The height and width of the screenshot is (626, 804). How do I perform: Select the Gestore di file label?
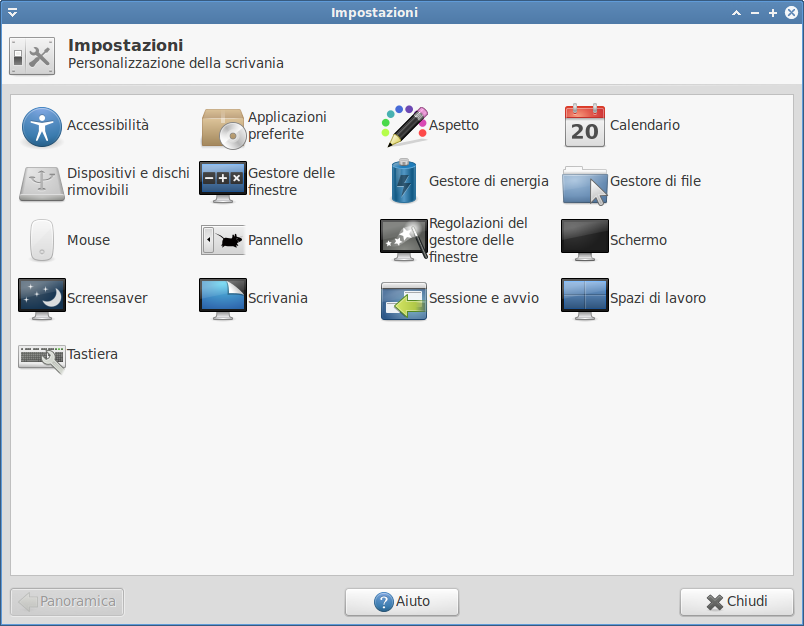[655, 181]
